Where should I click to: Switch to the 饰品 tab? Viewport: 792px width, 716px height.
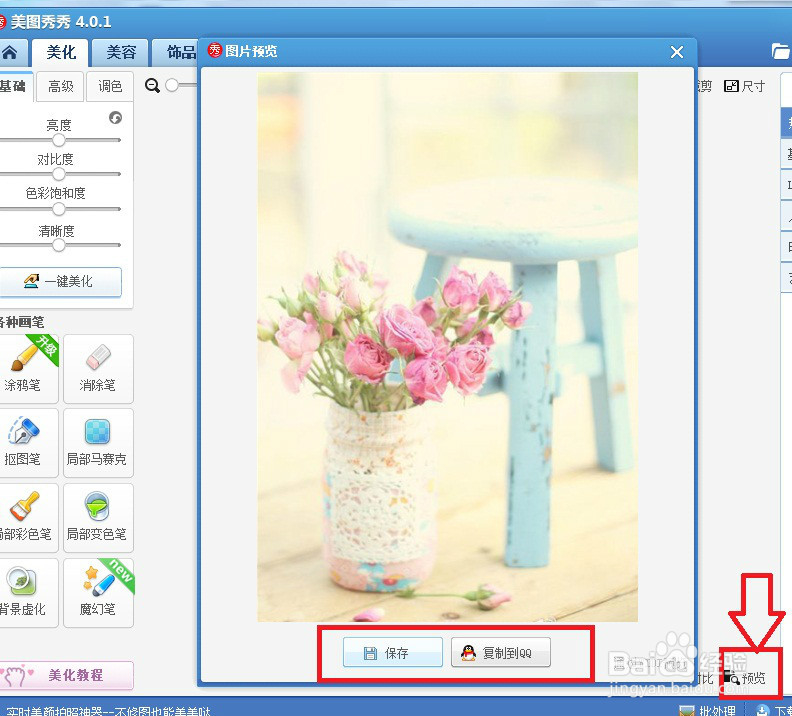point(176,53)
